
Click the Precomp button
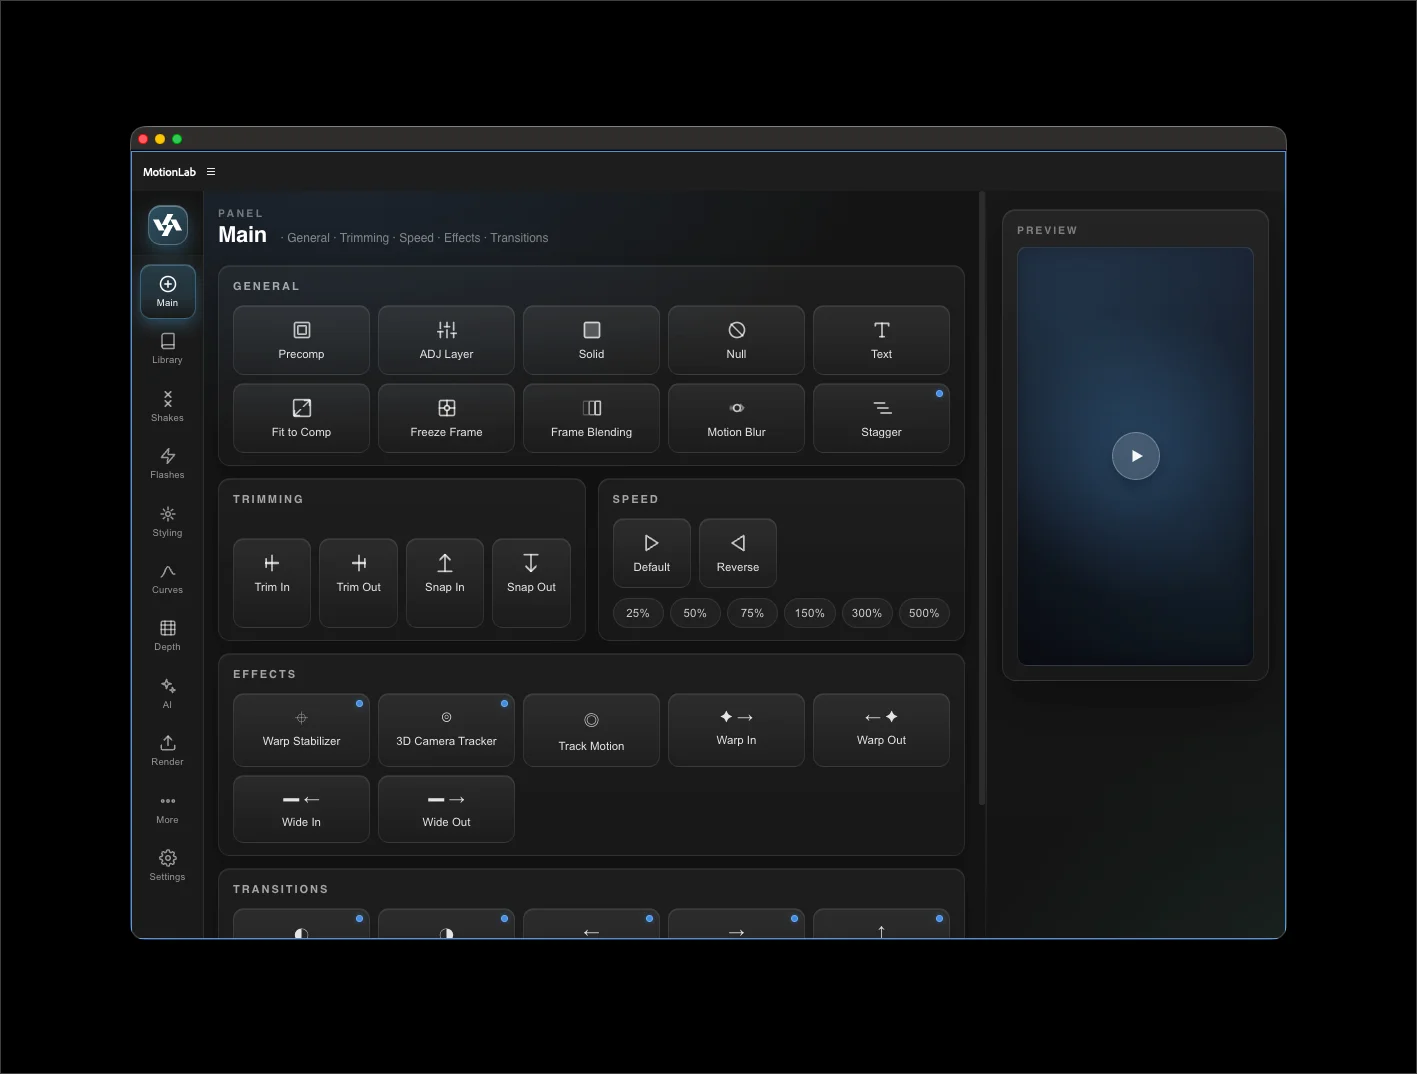pyautogui.click(x=301, y=340)
